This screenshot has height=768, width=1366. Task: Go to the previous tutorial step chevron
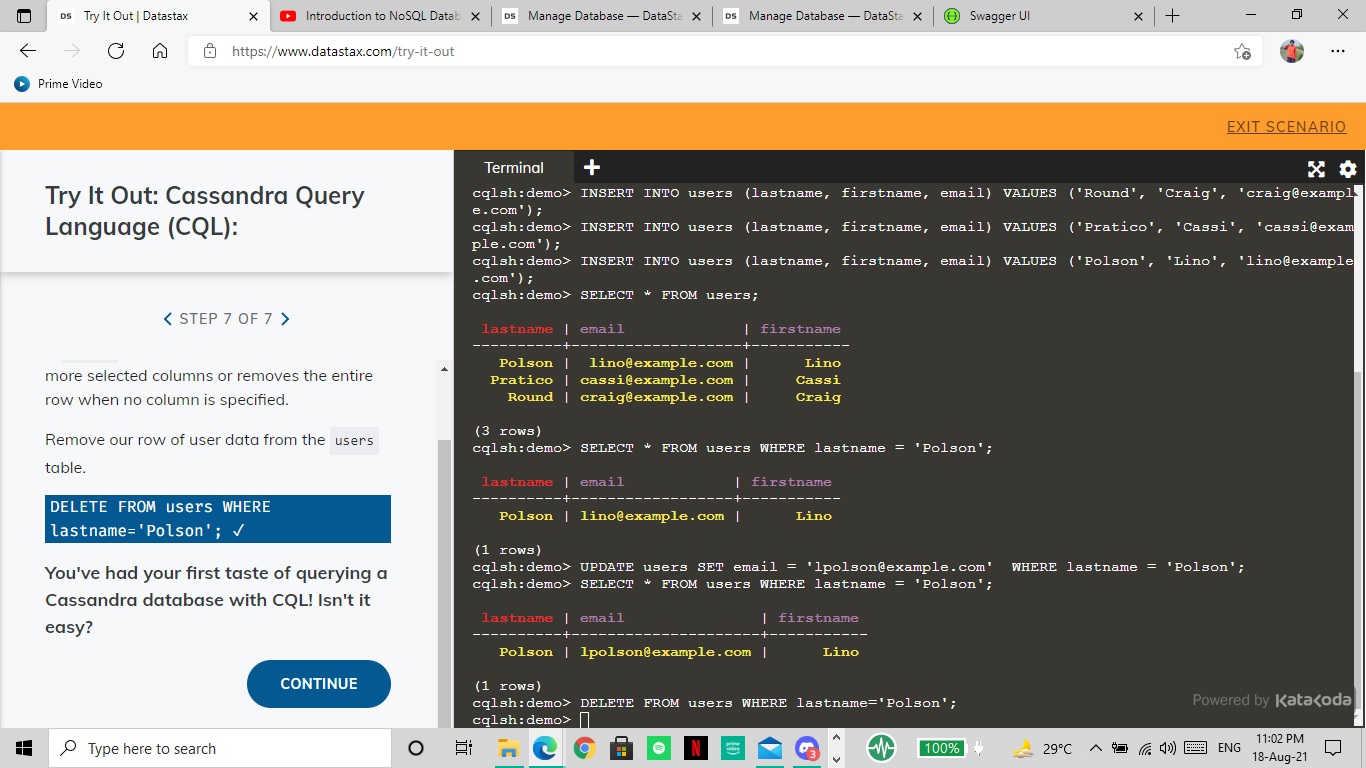167,318
